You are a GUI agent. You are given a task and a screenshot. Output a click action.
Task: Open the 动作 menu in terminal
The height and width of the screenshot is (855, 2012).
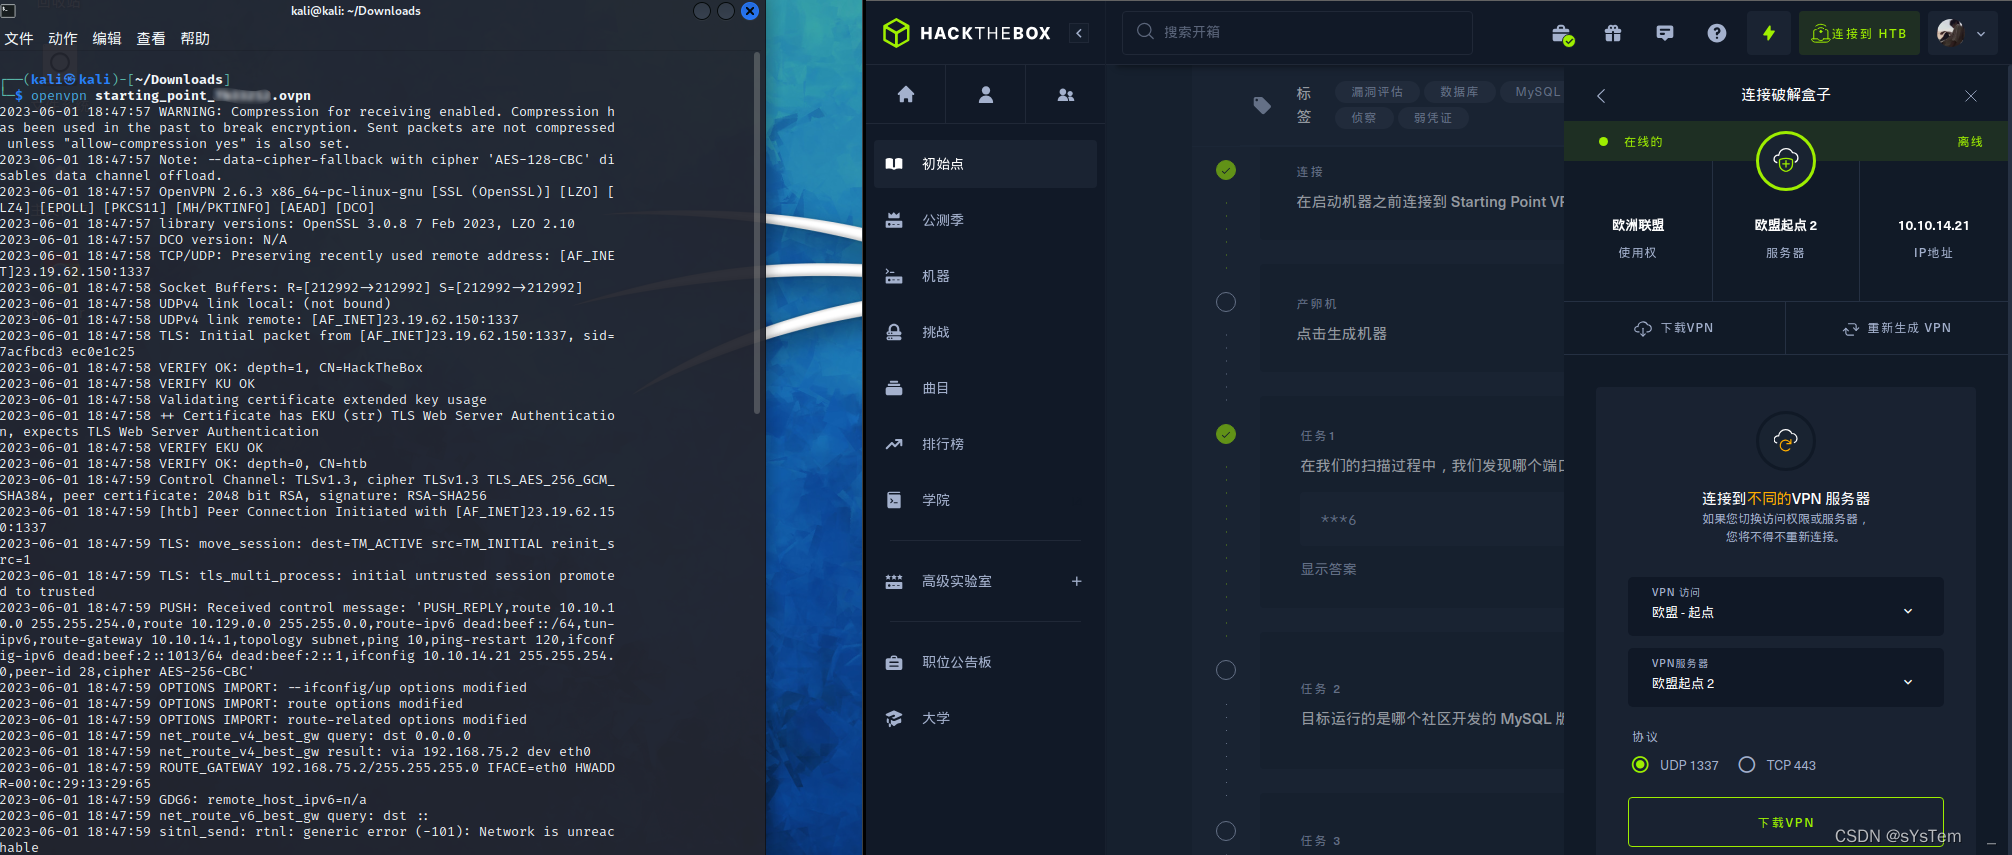coord(63,39)
